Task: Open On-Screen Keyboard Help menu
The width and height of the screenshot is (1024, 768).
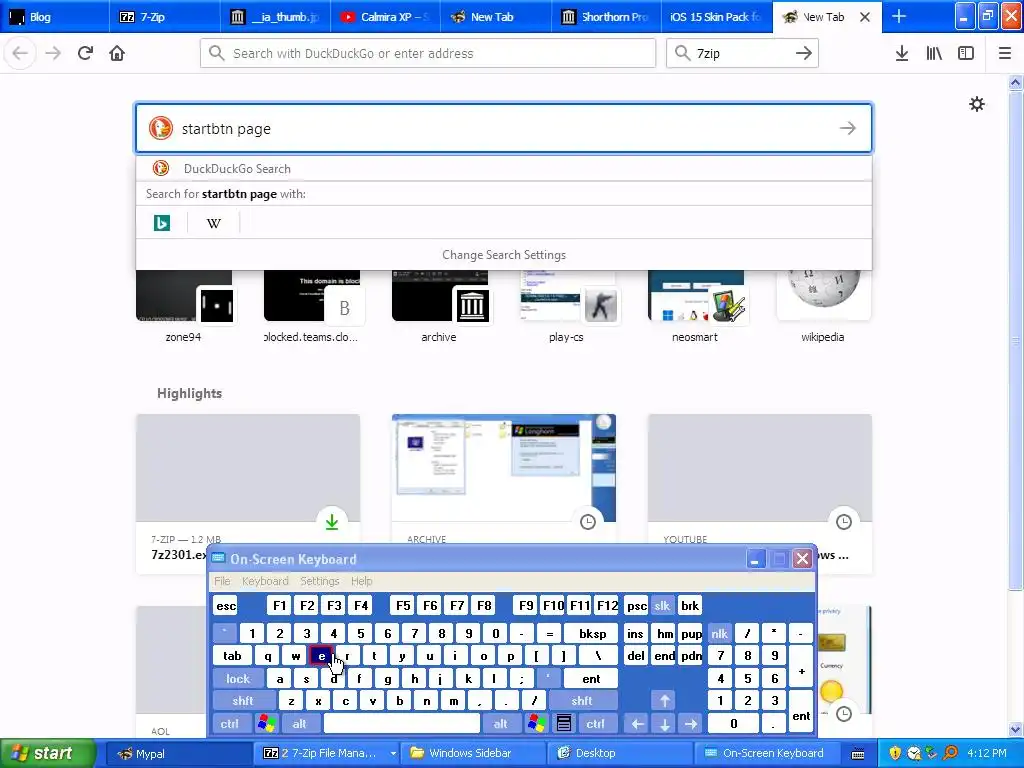Action: [x=362, y=581]
